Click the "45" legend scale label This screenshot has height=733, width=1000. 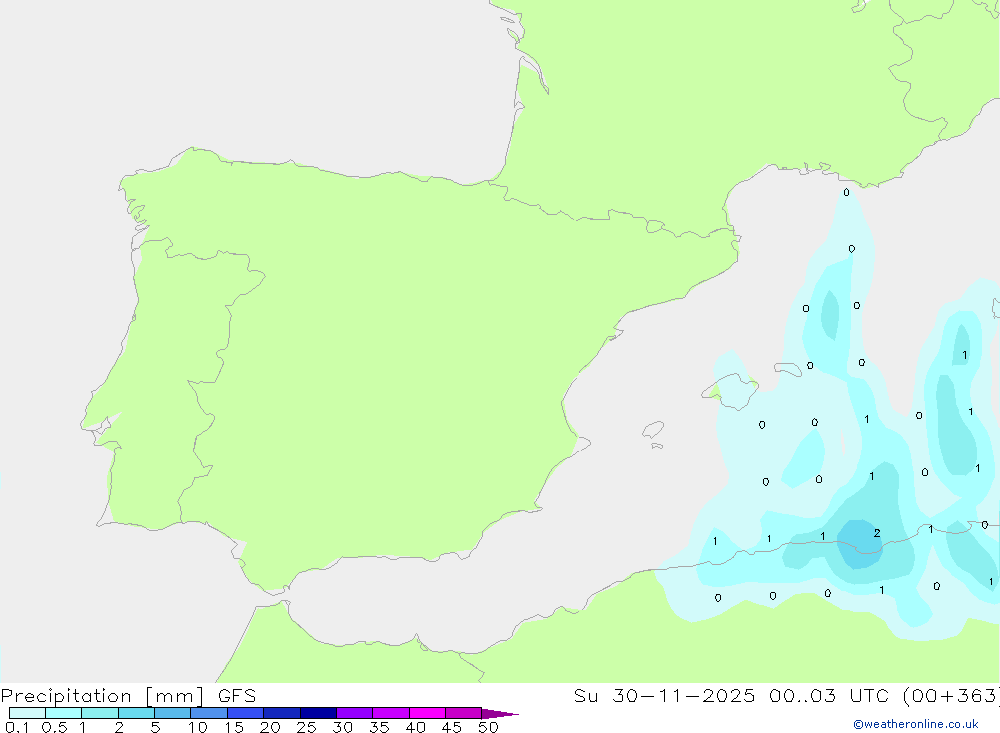[x=452, y=727]
